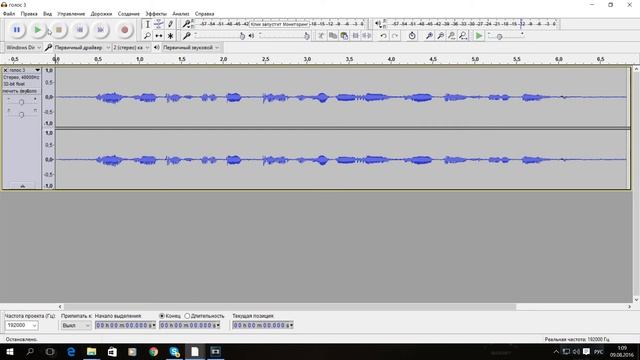Open the track name dropdown menu
The height and width of the screenshot is (360, 640).
click(x=38, y=70)
